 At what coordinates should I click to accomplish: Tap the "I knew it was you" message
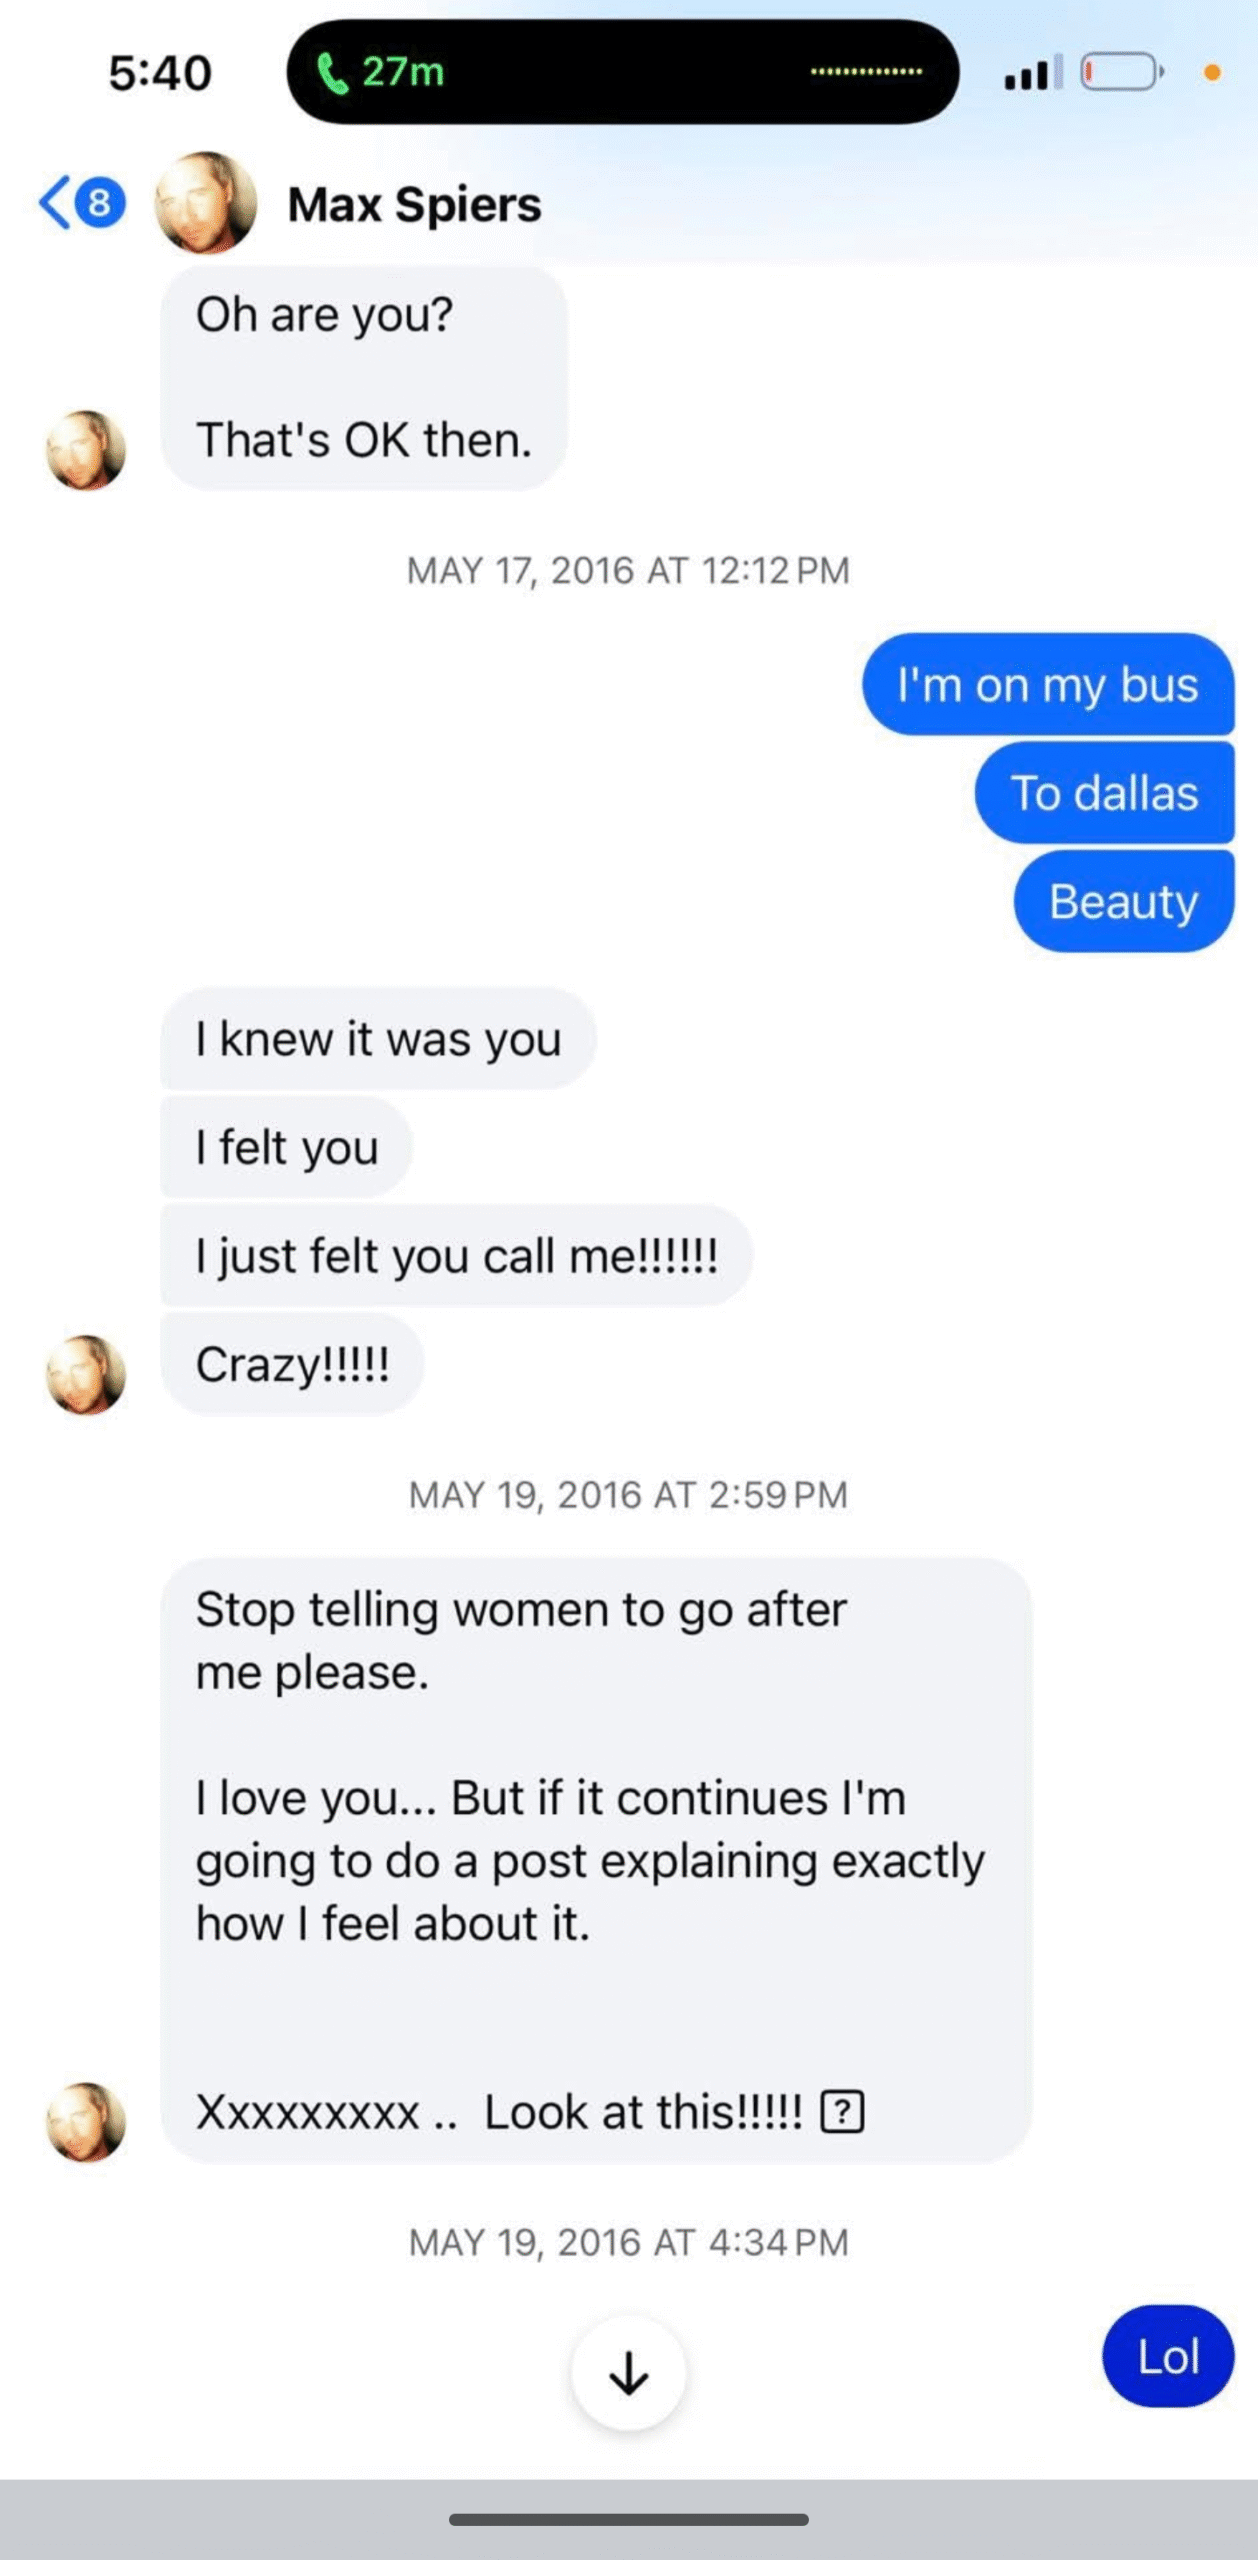(378, 1039)
